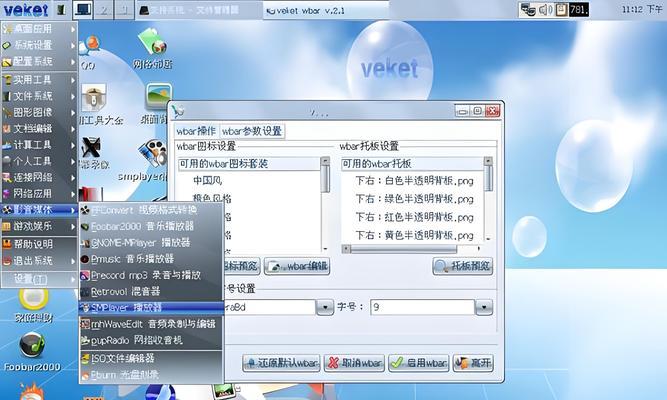Viewport: 667px width, 400px height.
Task: Open the 配置系统 menu entry
Action: click(39, 62)
